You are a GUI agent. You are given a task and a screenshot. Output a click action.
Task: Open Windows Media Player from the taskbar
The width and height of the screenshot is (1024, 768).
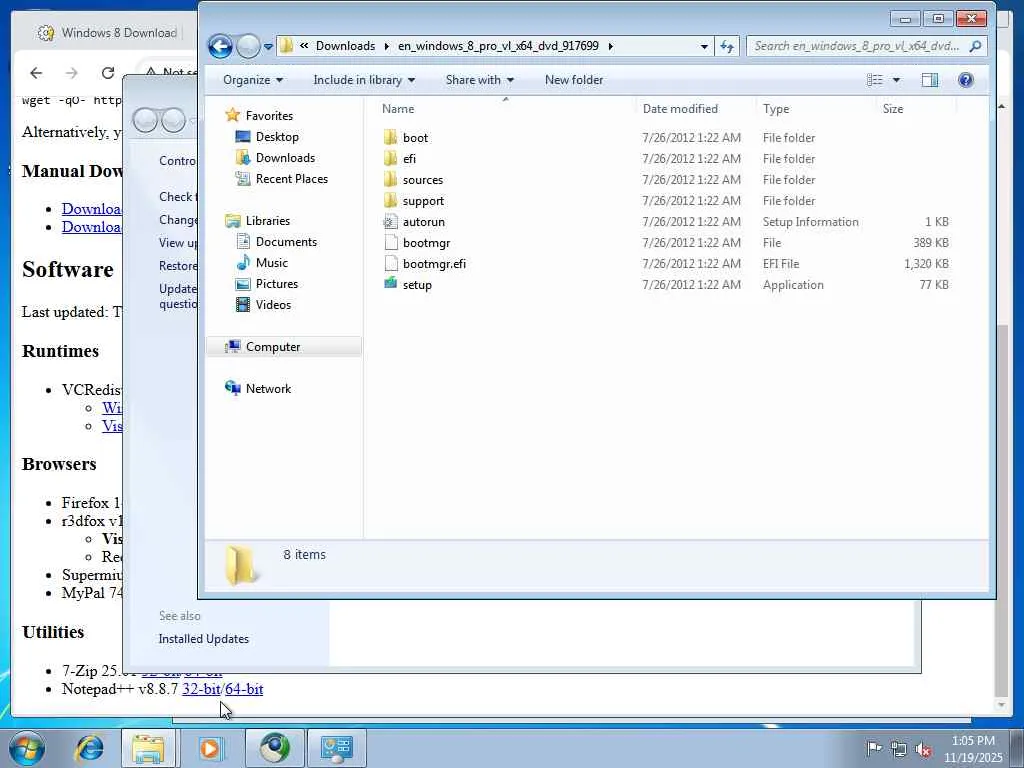point(210,748)
